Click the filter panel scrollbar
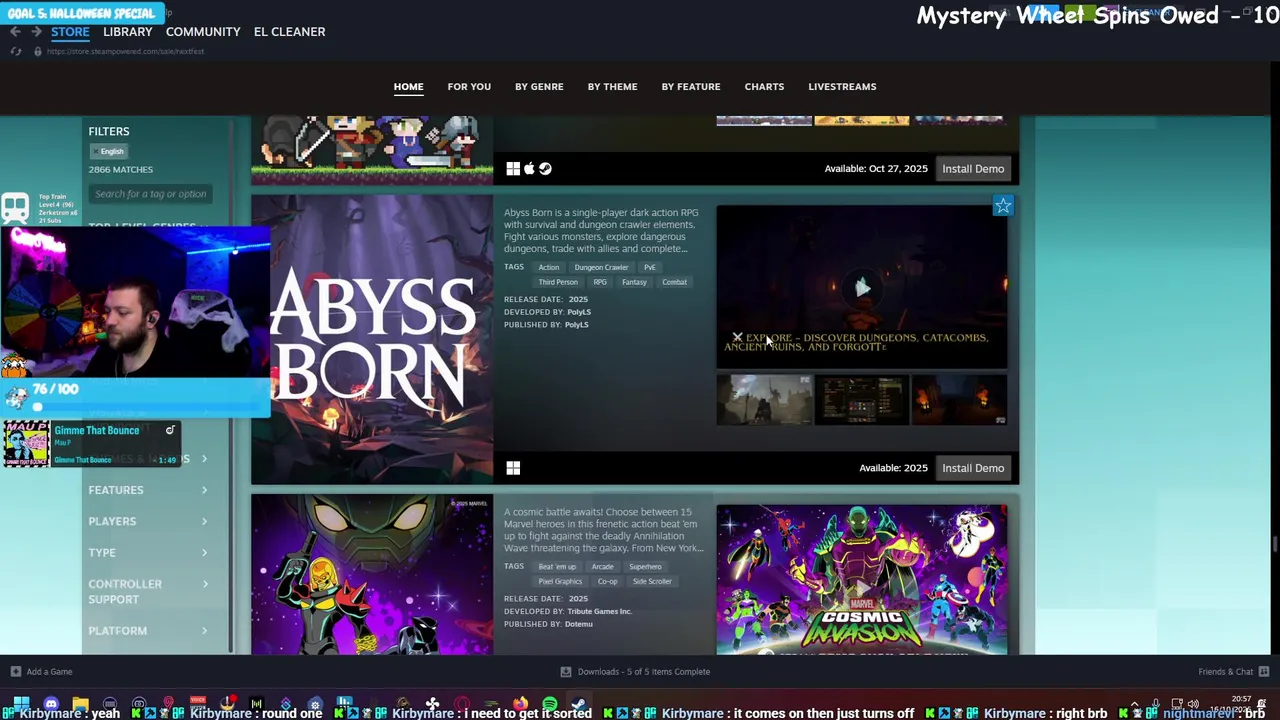1280x720 pixels. pos(232,385)
